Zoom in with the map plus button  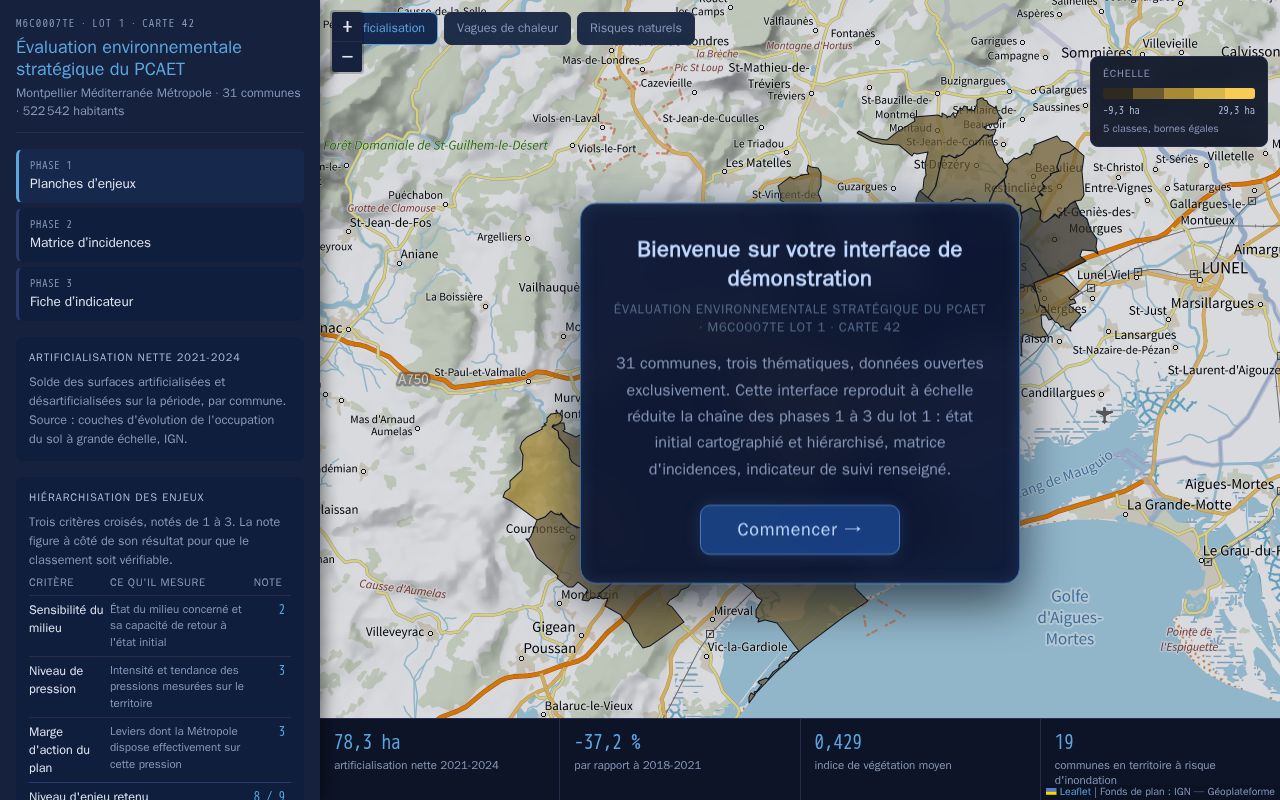pos(347,28)
